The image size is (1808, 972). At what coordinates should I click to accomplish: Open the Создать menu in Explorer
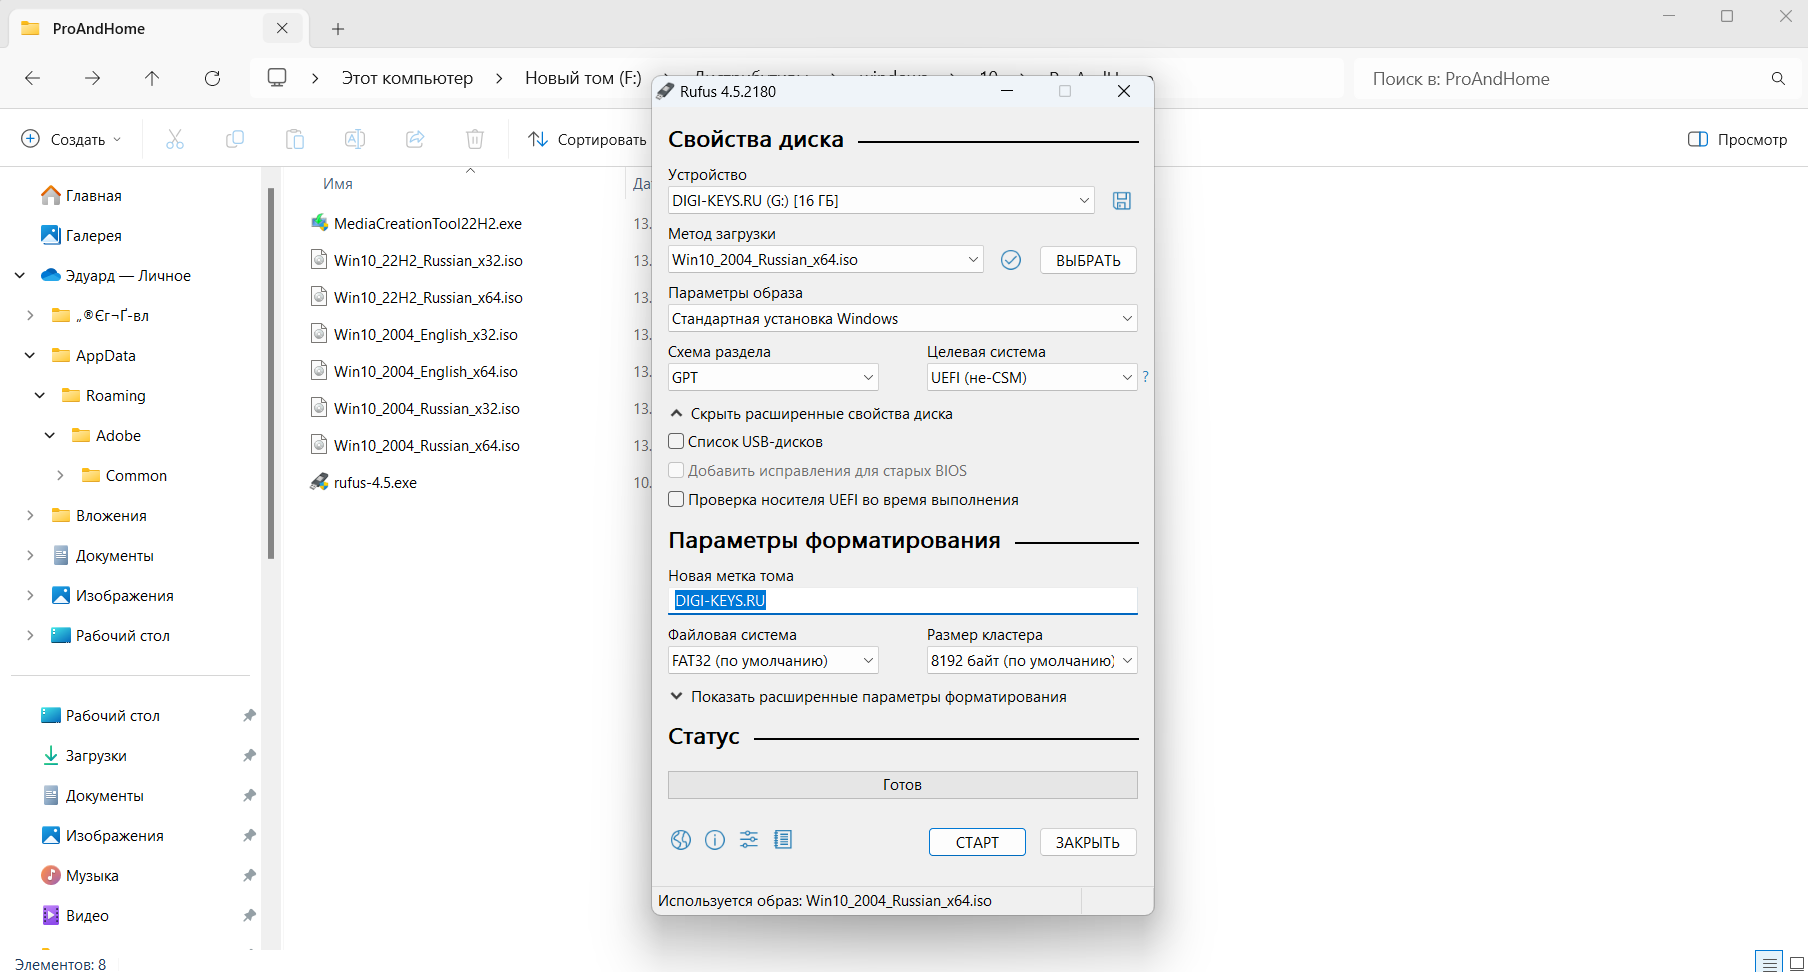tap(71, 139)
